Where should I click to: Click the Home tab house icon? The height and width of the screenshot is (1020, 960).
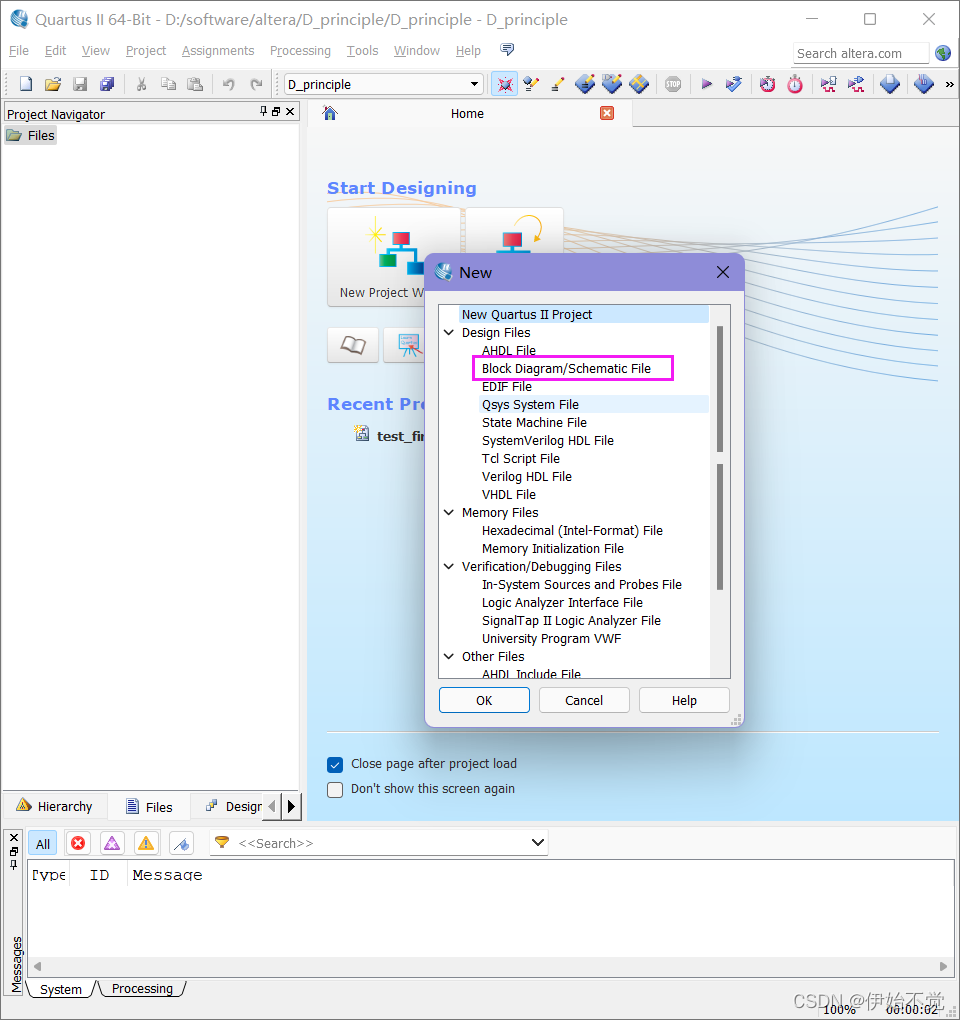click(330, 113)
